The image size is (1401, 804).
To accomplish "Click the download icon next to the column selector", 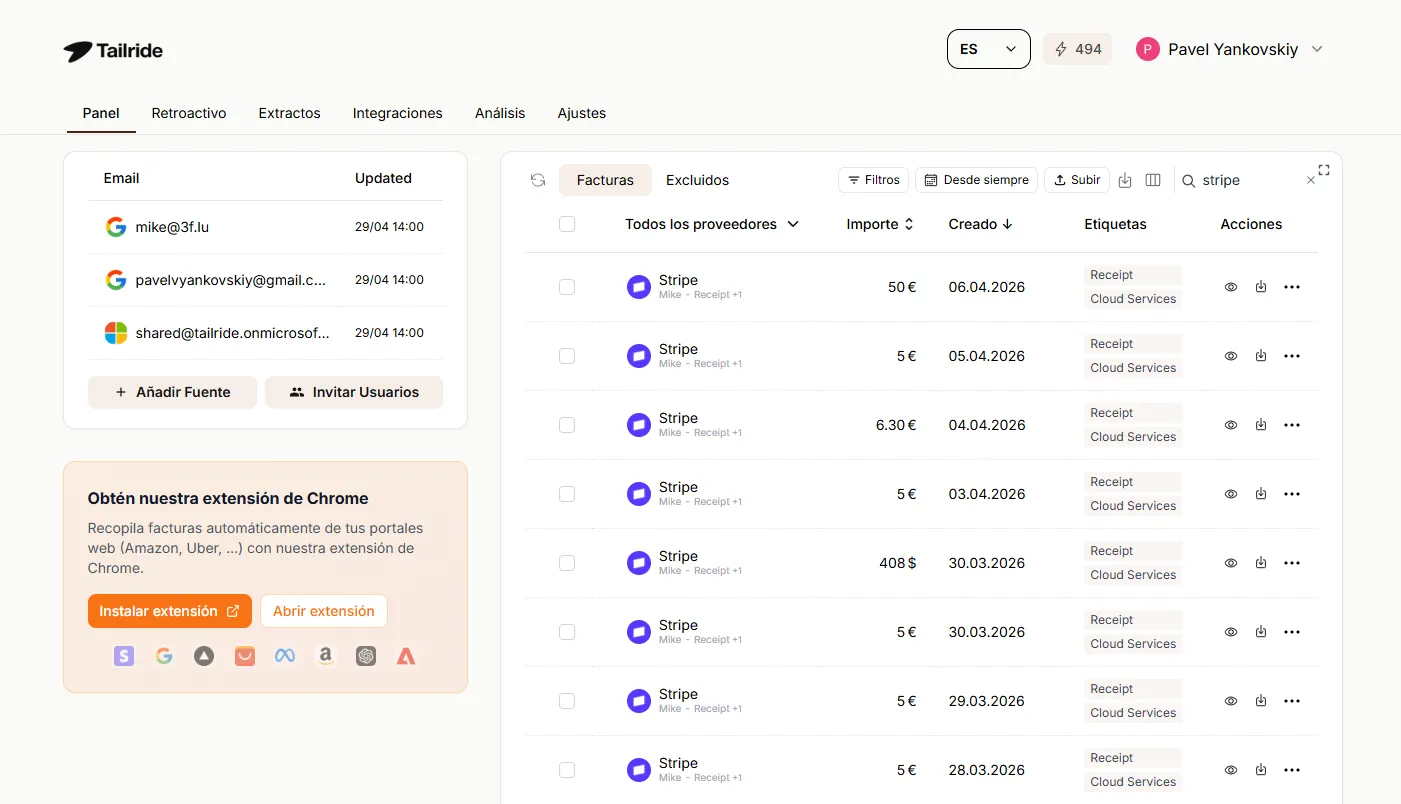I will coord(1124,180).
